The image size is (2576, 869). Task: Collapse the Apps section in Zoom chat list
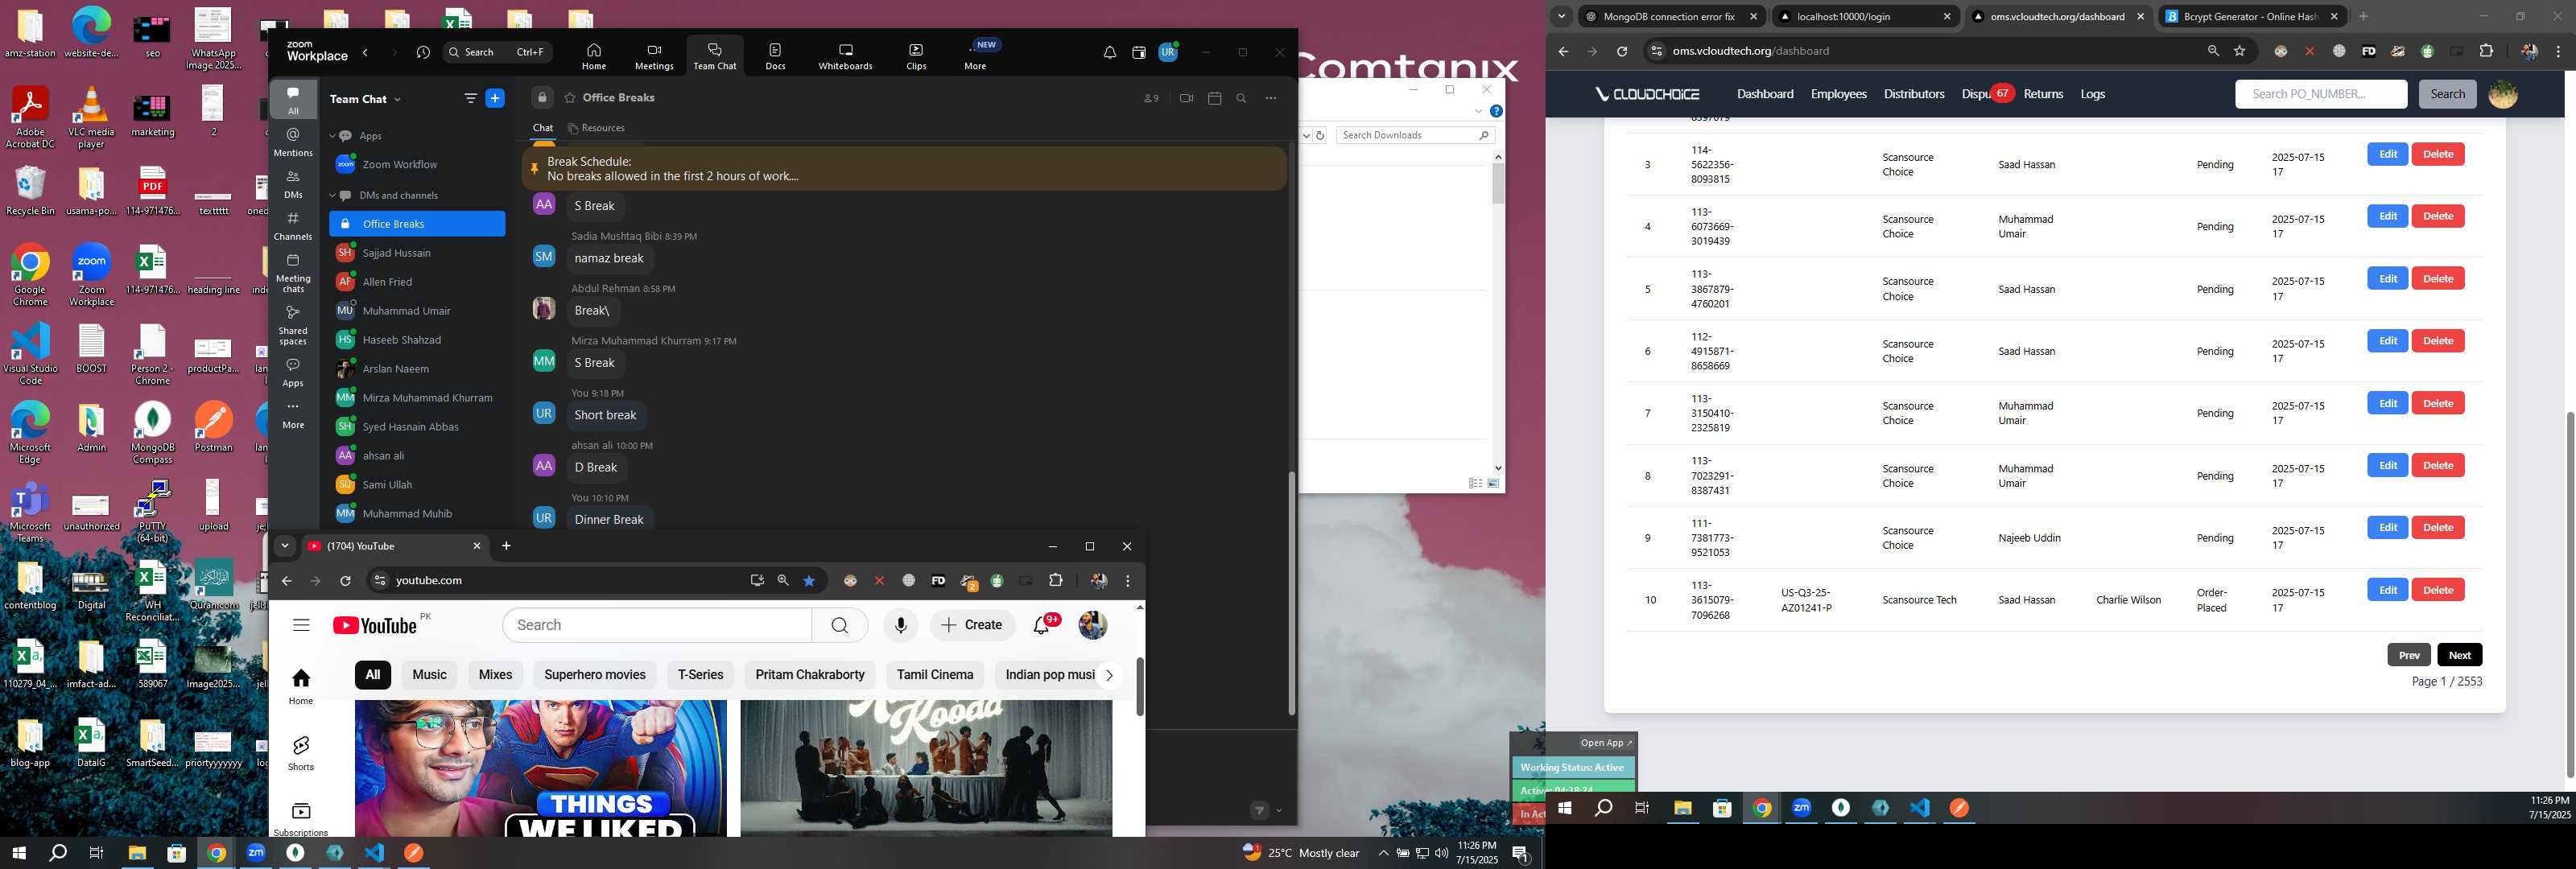coord(333,136)
